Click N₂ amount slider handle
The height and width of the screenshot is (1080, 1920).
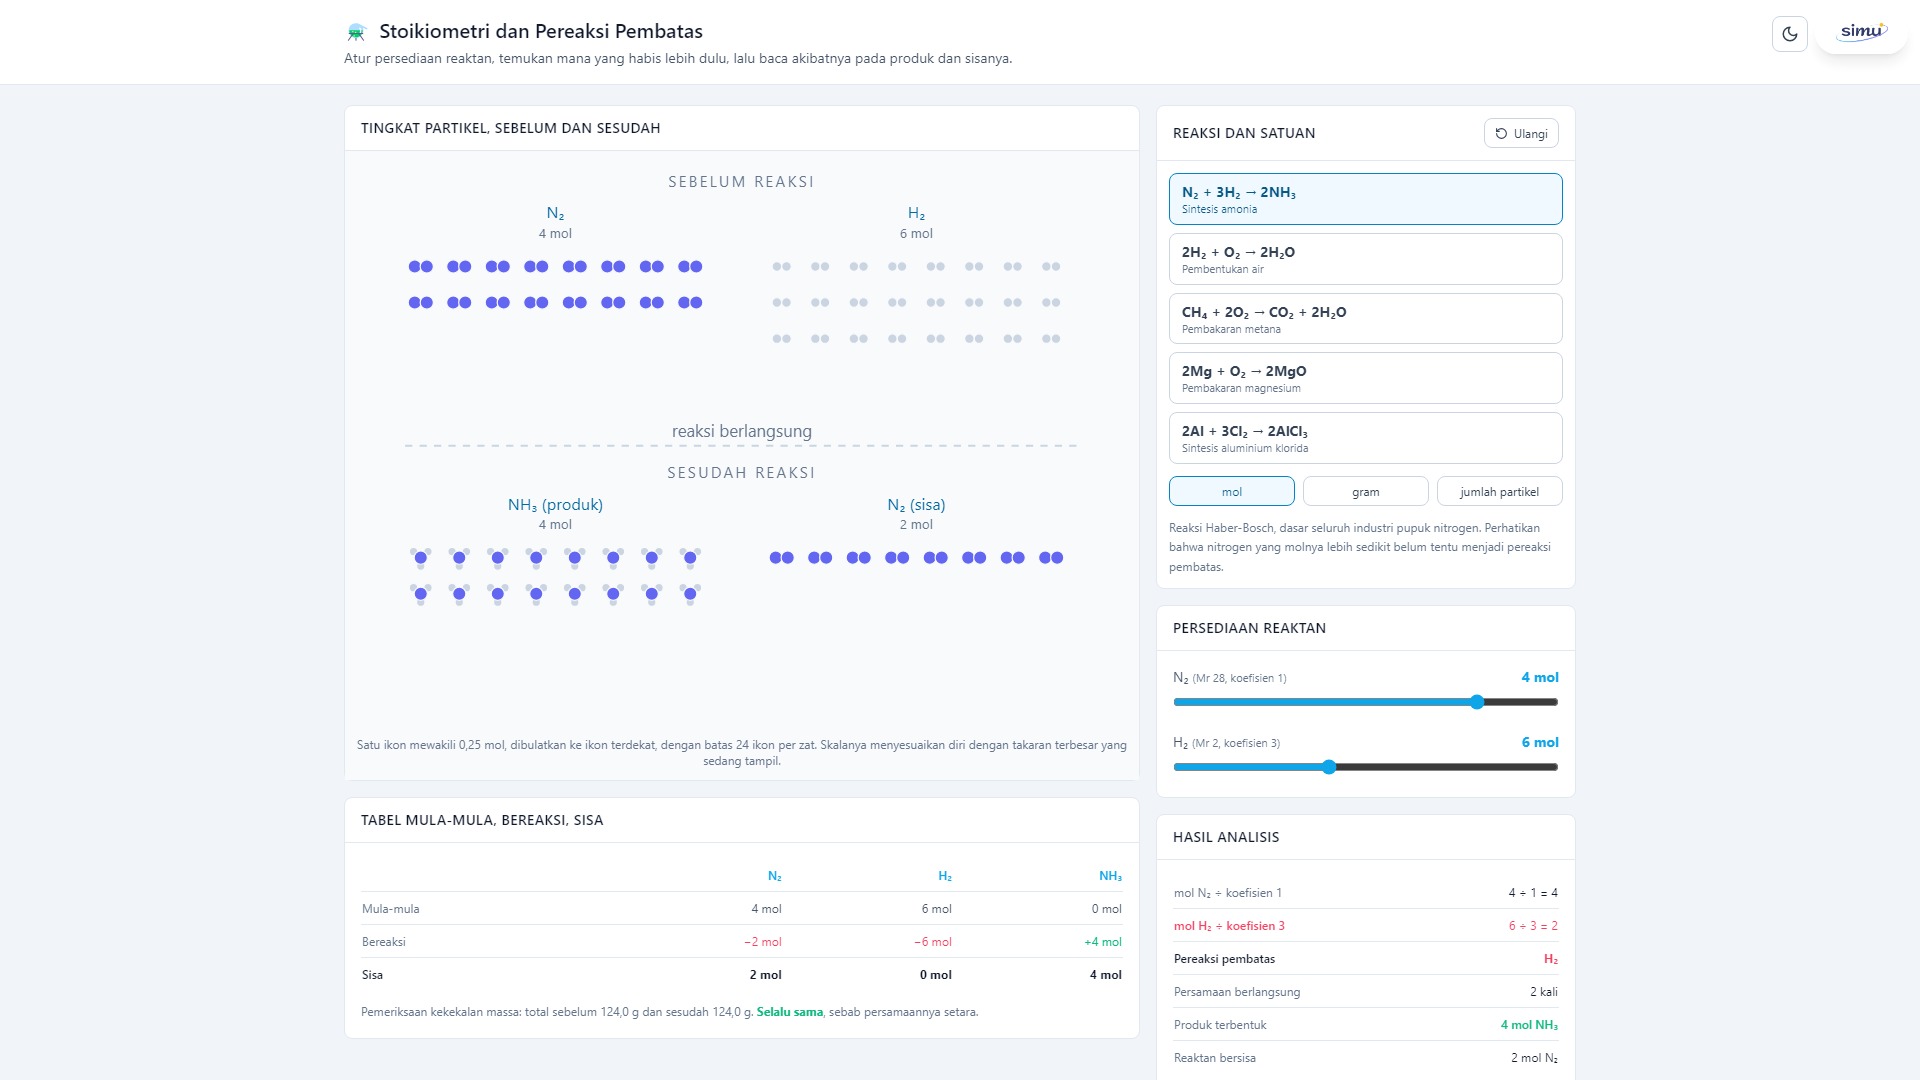[1477, 702]
